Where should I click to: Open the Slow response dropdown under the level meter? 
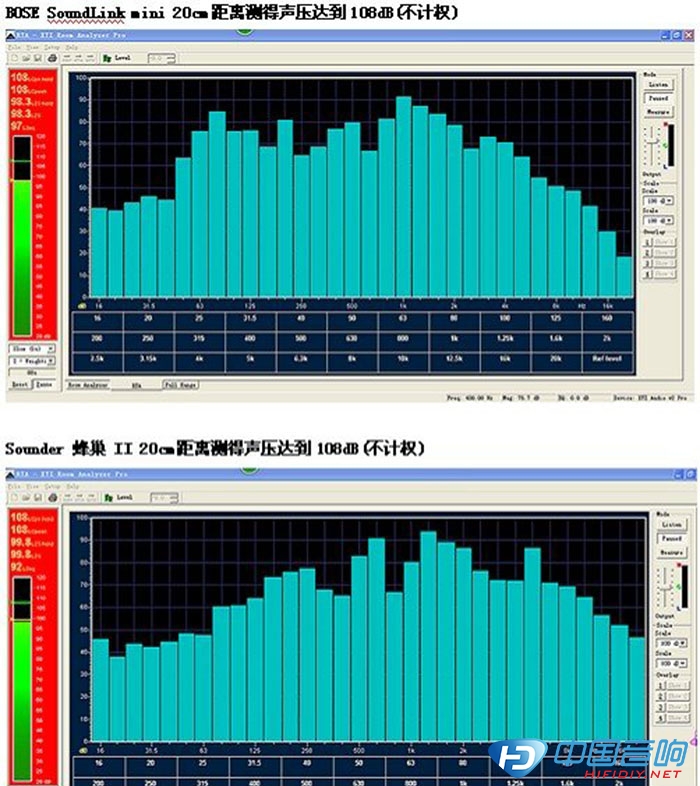[x=30, y=349]
